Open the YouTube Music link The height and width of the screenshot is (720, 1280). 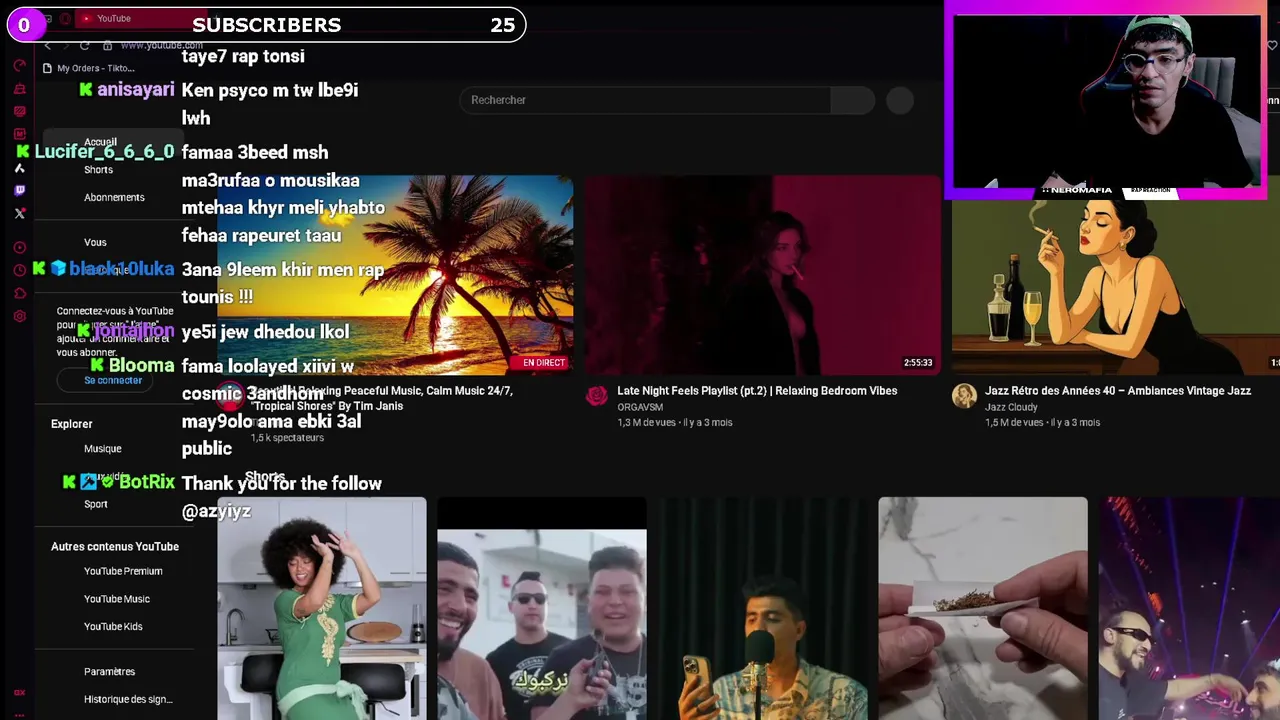tap(117, 599)
